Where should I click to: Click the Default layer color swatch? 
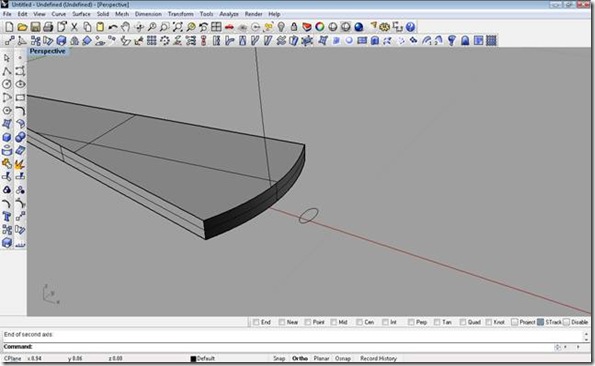(193, 359)
